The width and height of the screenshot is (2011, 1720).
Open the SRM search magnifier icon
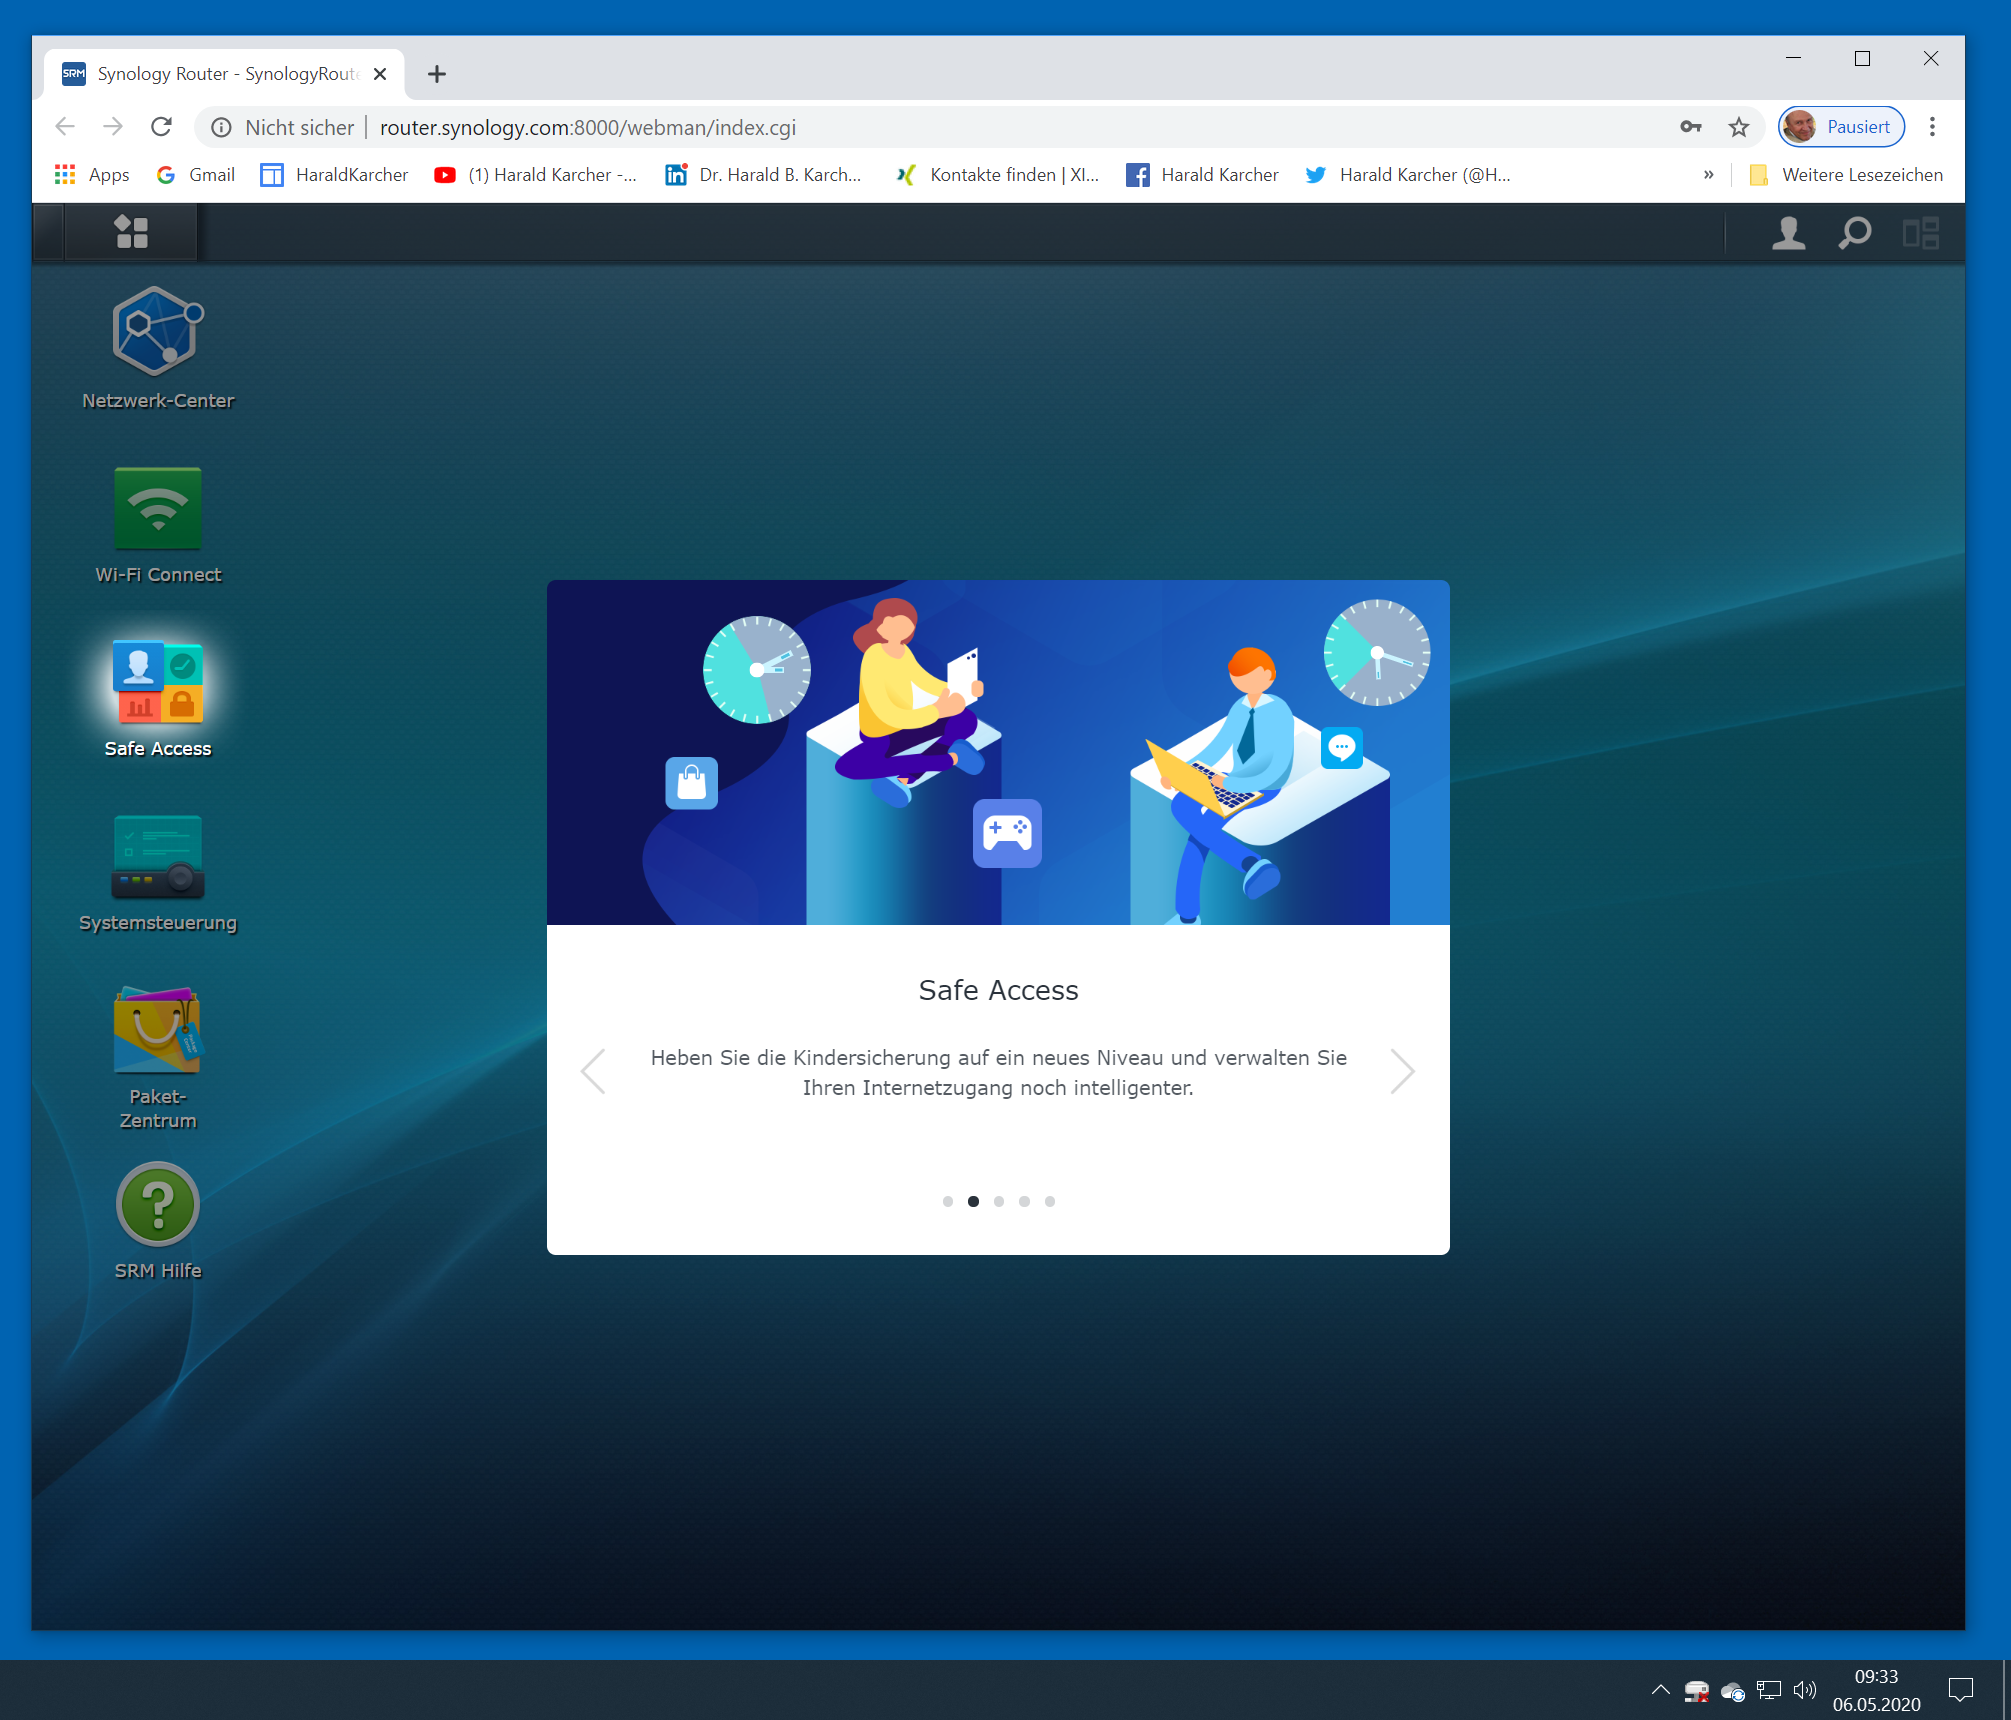click(x=1854, y=233)
